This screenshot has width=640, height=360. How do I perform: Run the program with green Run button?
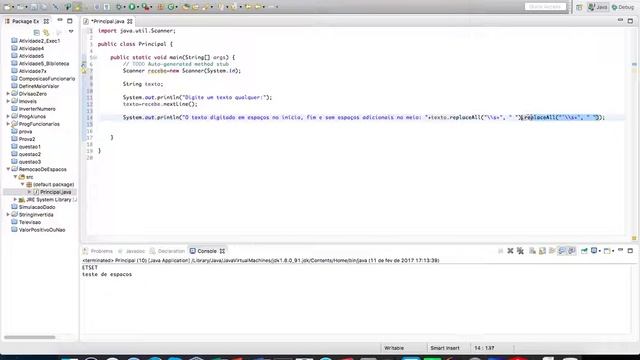132,7
